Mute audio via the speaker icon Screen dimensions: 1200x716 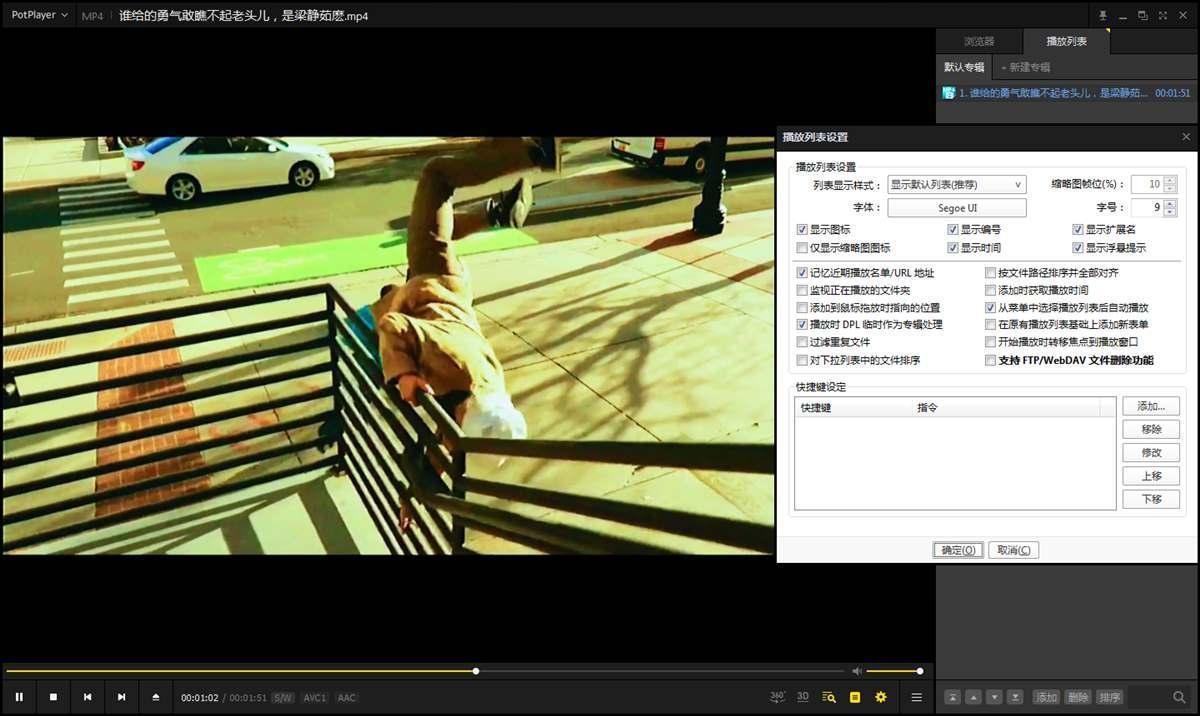tap(856, 671)
